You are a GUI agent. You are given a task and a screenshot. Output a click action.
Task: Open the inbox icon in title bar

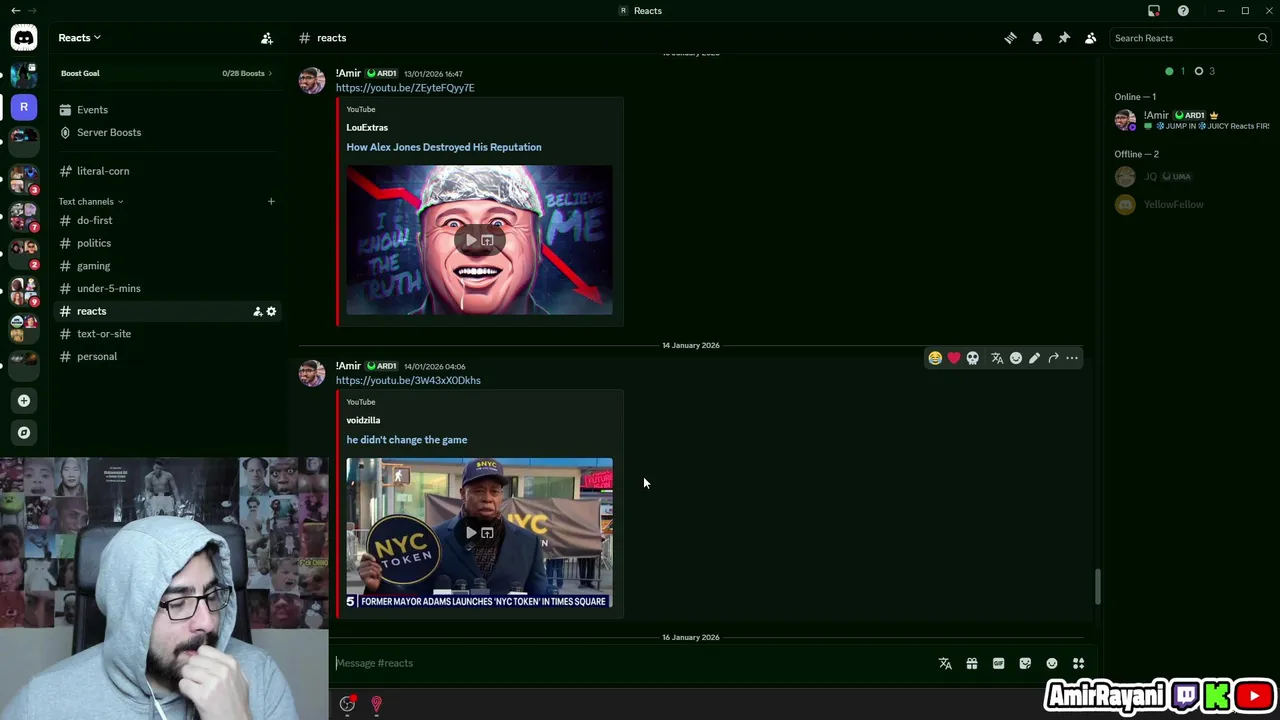pos(1154,11)
